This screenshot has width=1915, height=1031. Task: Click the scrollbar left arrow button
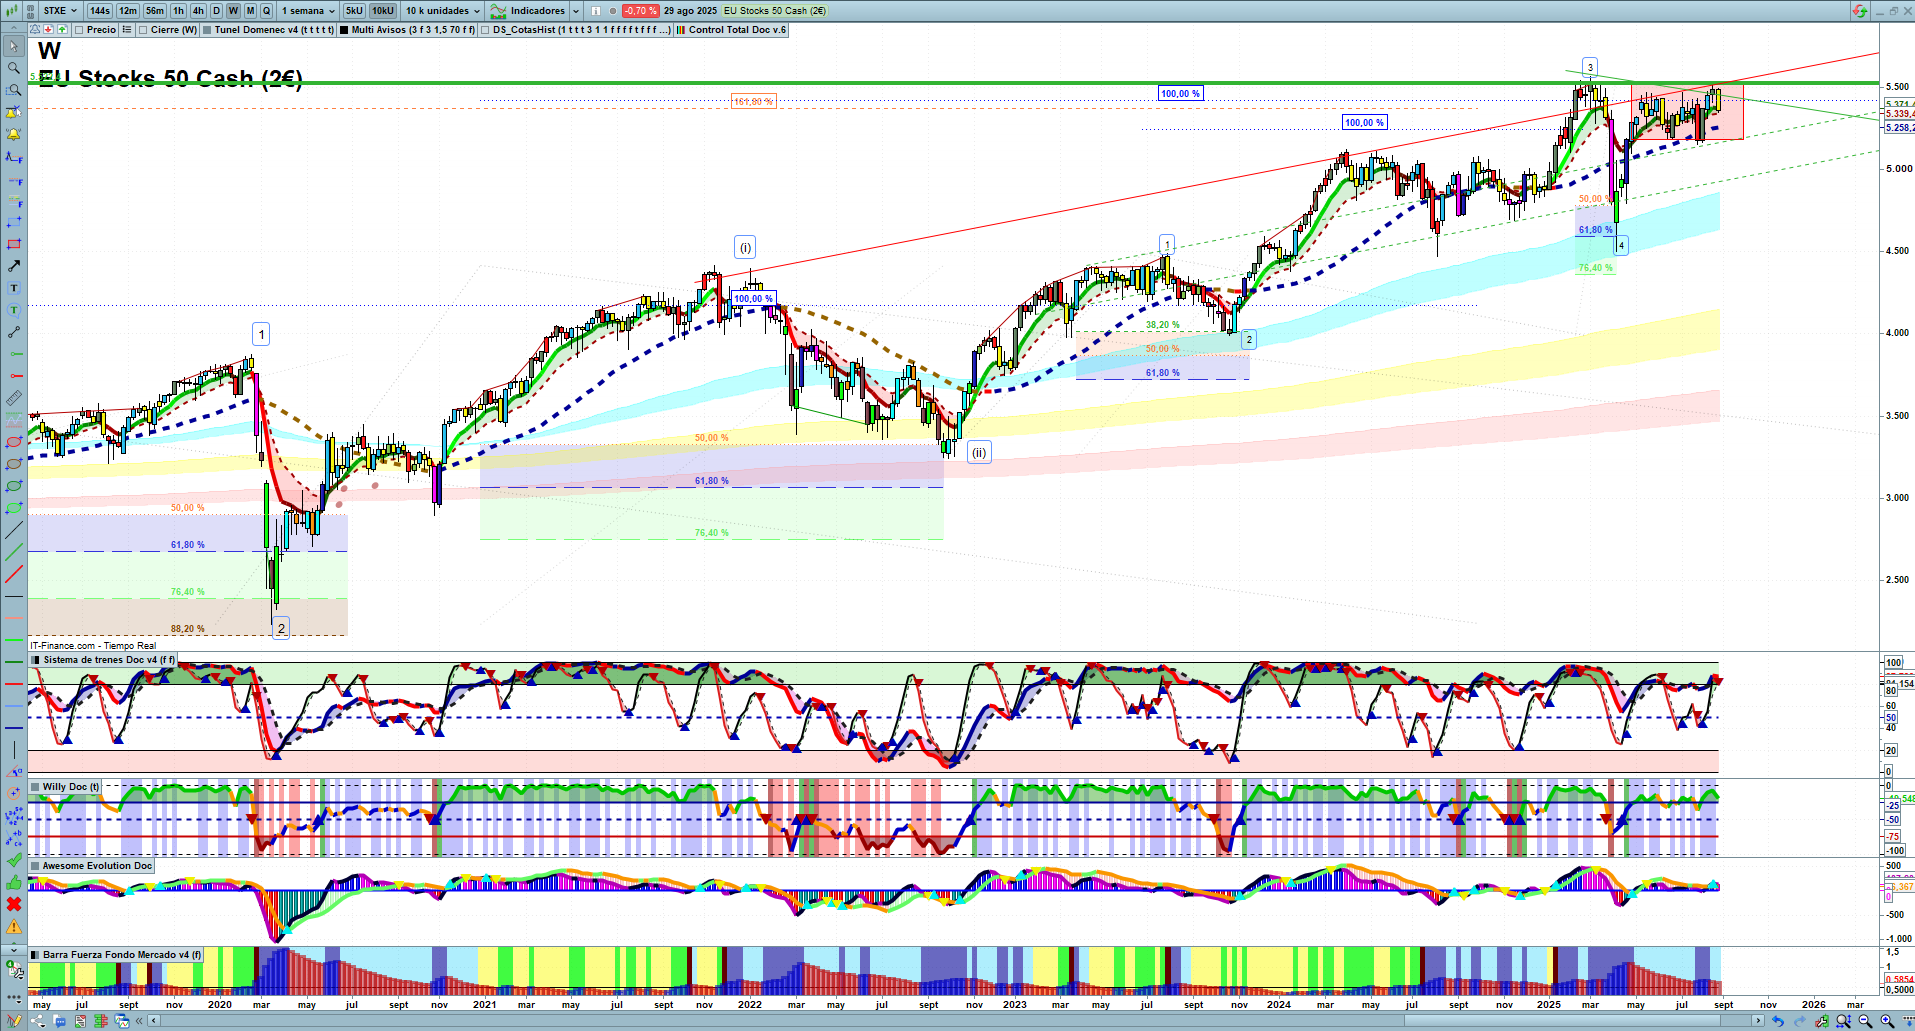(x=153, y=1021)
